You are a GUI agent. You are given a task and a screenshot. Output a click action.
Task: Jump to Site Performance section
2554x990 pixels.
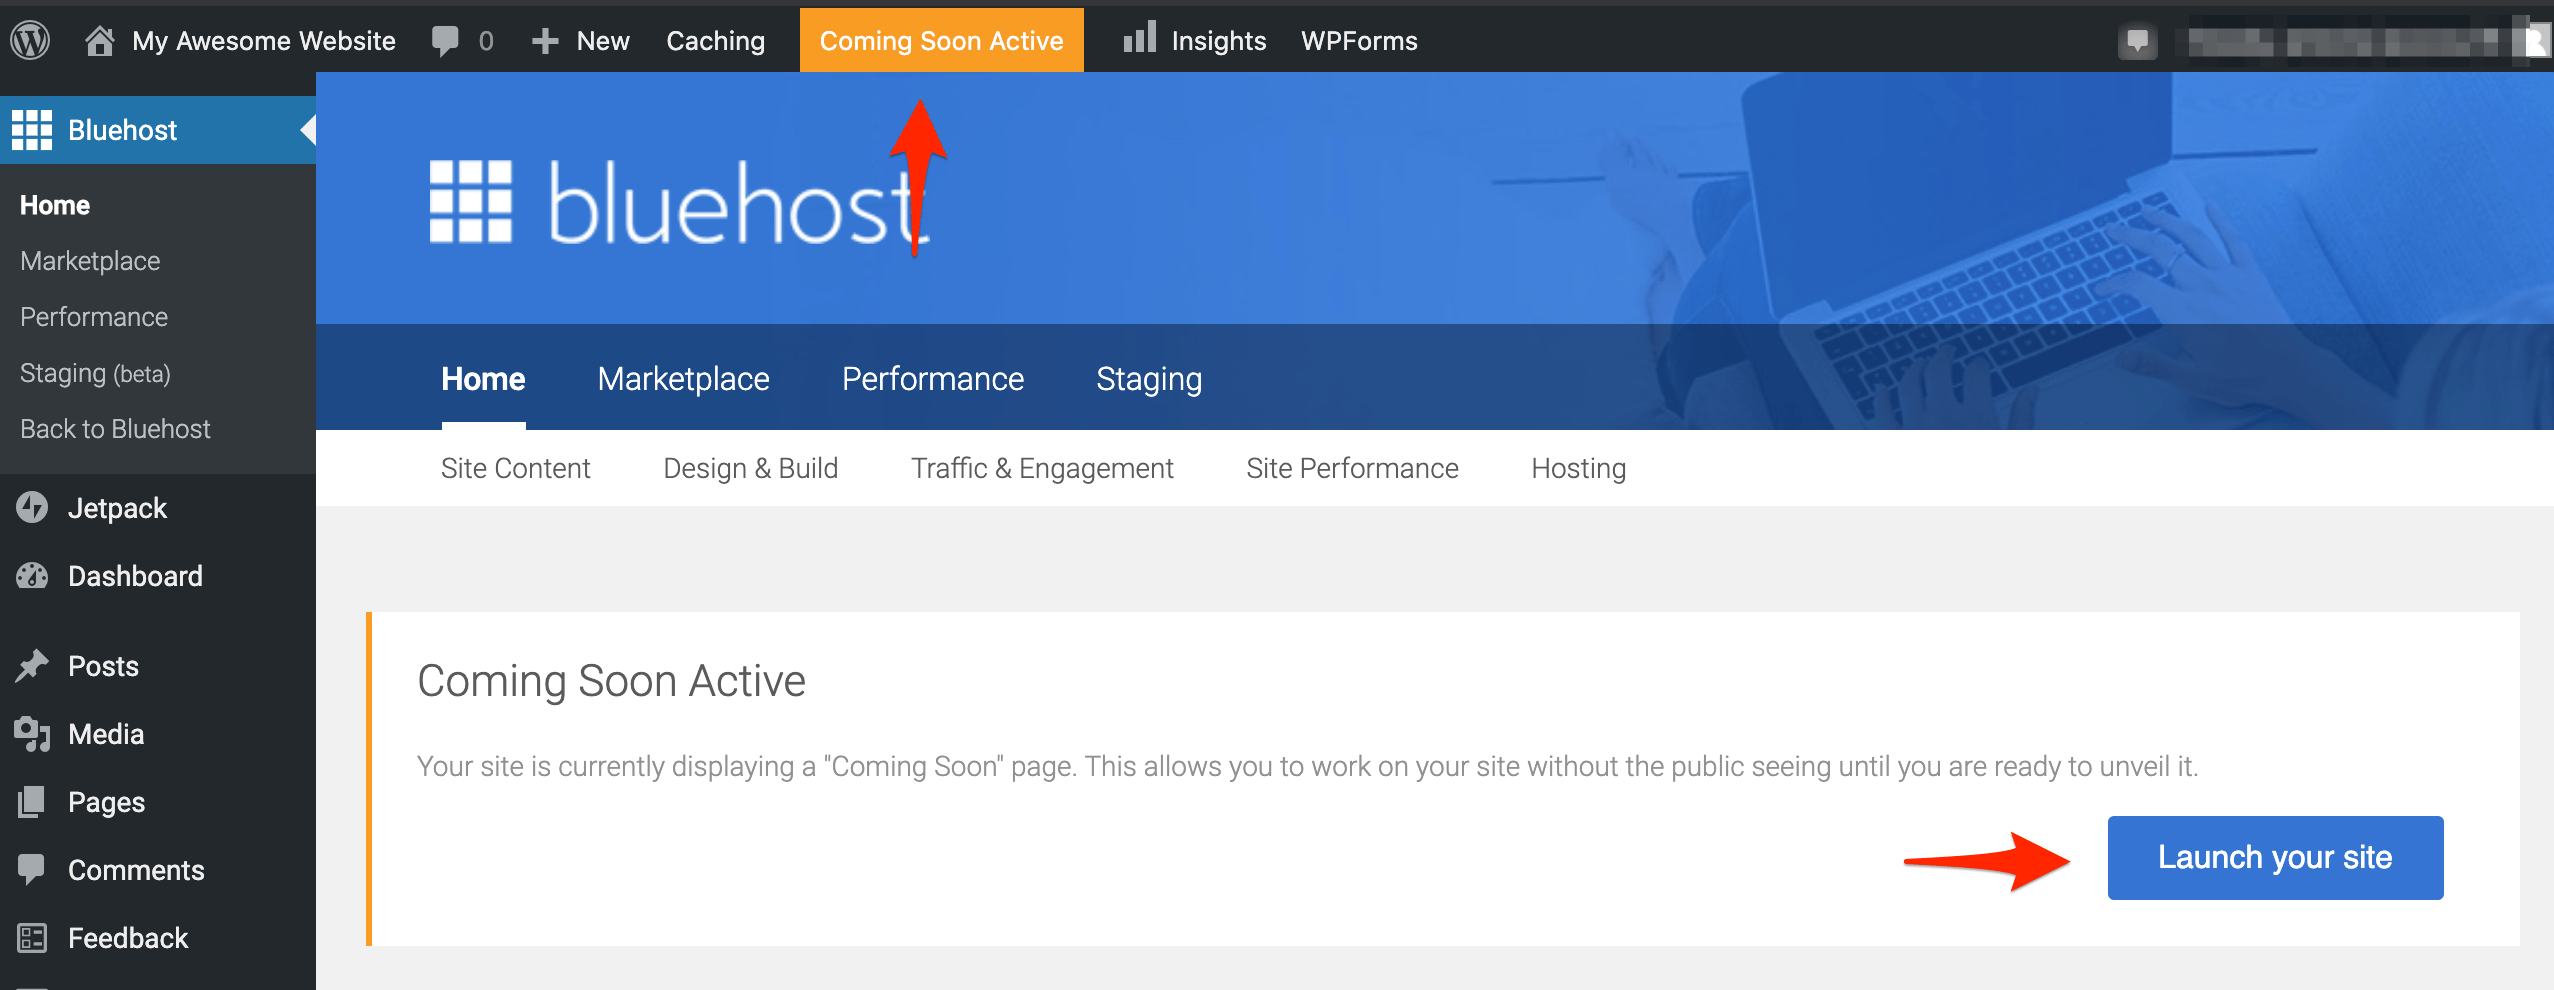pyautogui.click(x=1352, y=468)
